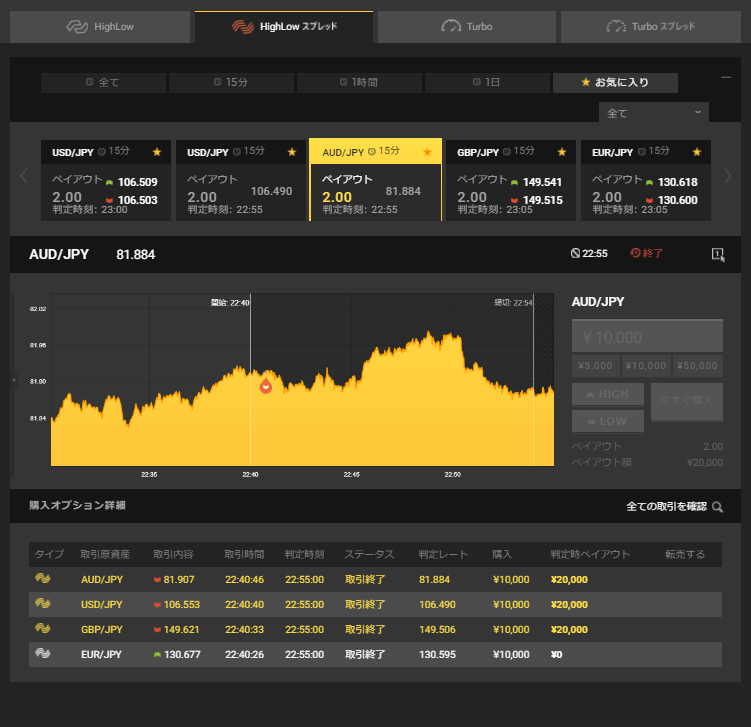
Task: Click the 判定時ペイアウト column header
Action: 590,554
